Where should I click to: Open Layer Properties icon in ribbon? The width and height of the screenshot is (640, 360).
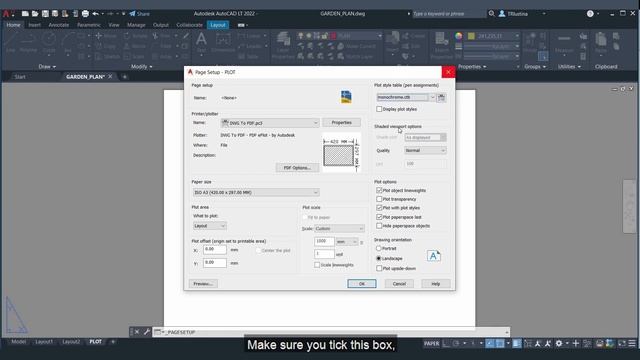pos(283,40)
